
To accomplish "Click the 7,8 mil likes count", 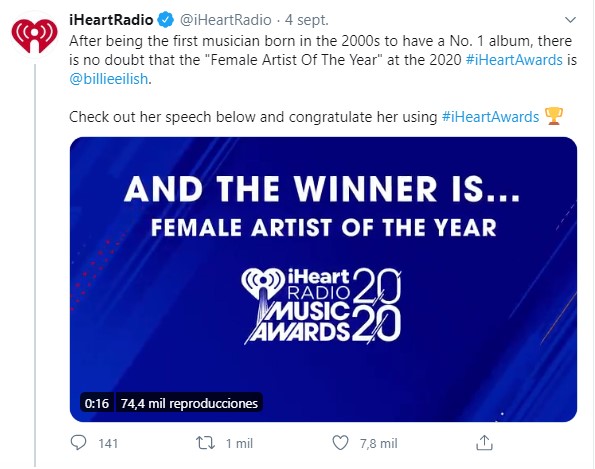I will pos(378,443).
